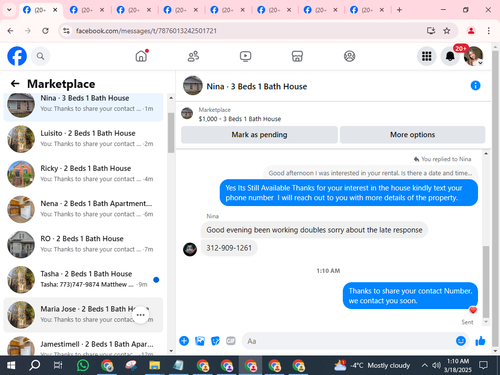Screen dimensions: 500x375
Task: Open Jamestimell - 2 Beds 1 Bath Apartment conversation
Action: coord(83,346)
